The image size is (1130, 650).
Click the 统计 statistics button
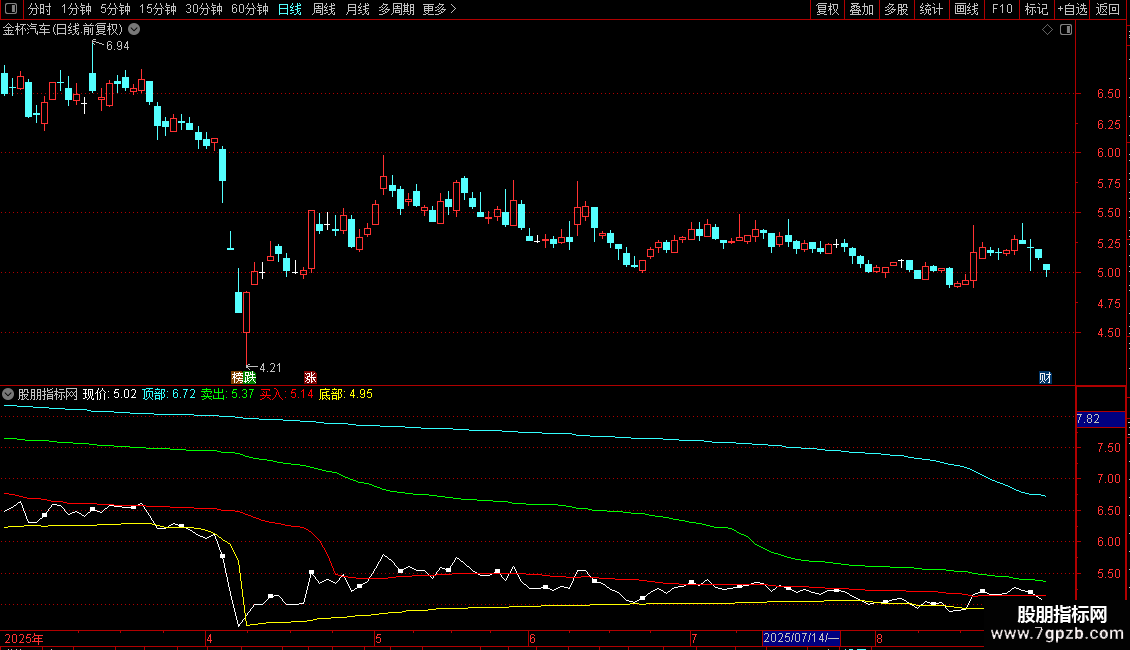[931, 9]
